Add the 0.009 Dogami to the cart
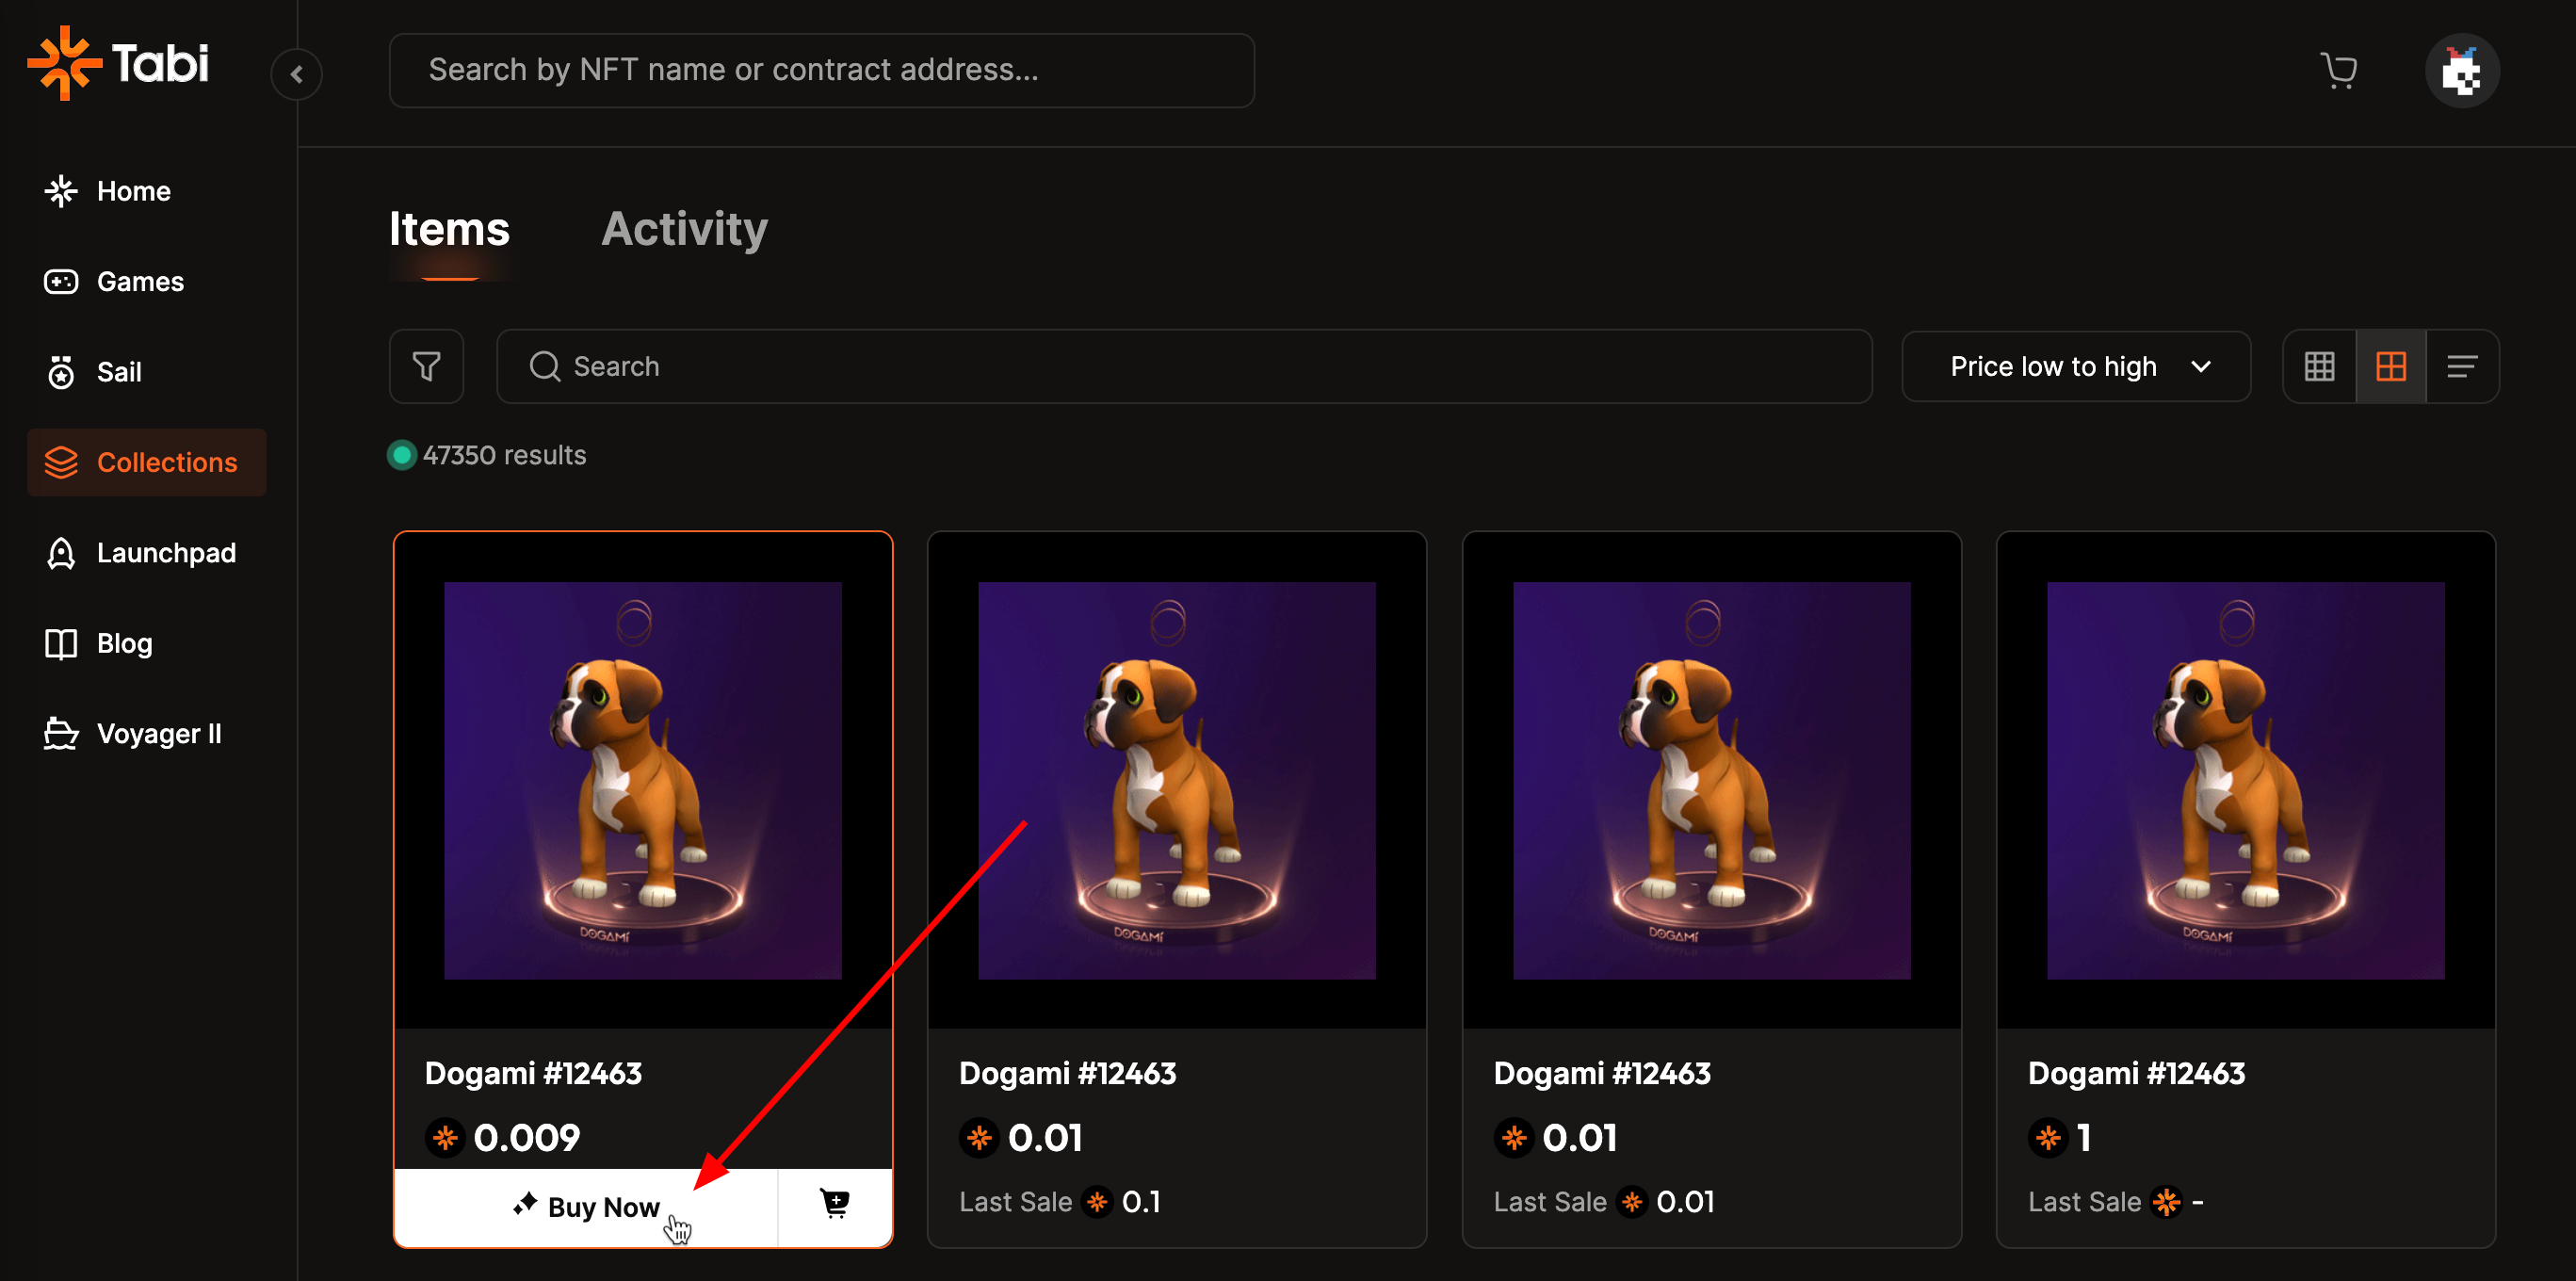This screenshot has width=2576, height=1281. [x=834, y=1205]
